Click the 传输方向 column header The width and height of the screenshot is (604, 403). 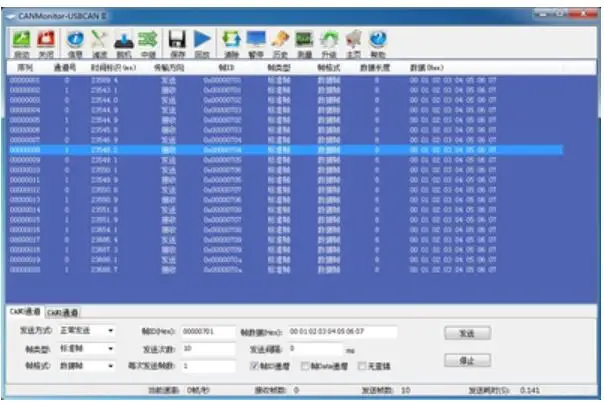pyautogui.click(x=169, y=68)
